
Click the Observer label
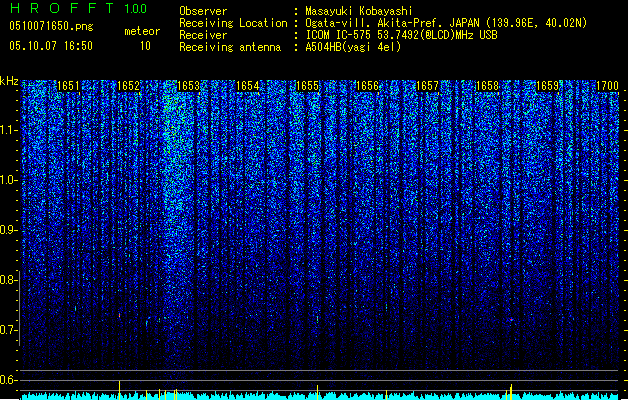tap(203, 11)
